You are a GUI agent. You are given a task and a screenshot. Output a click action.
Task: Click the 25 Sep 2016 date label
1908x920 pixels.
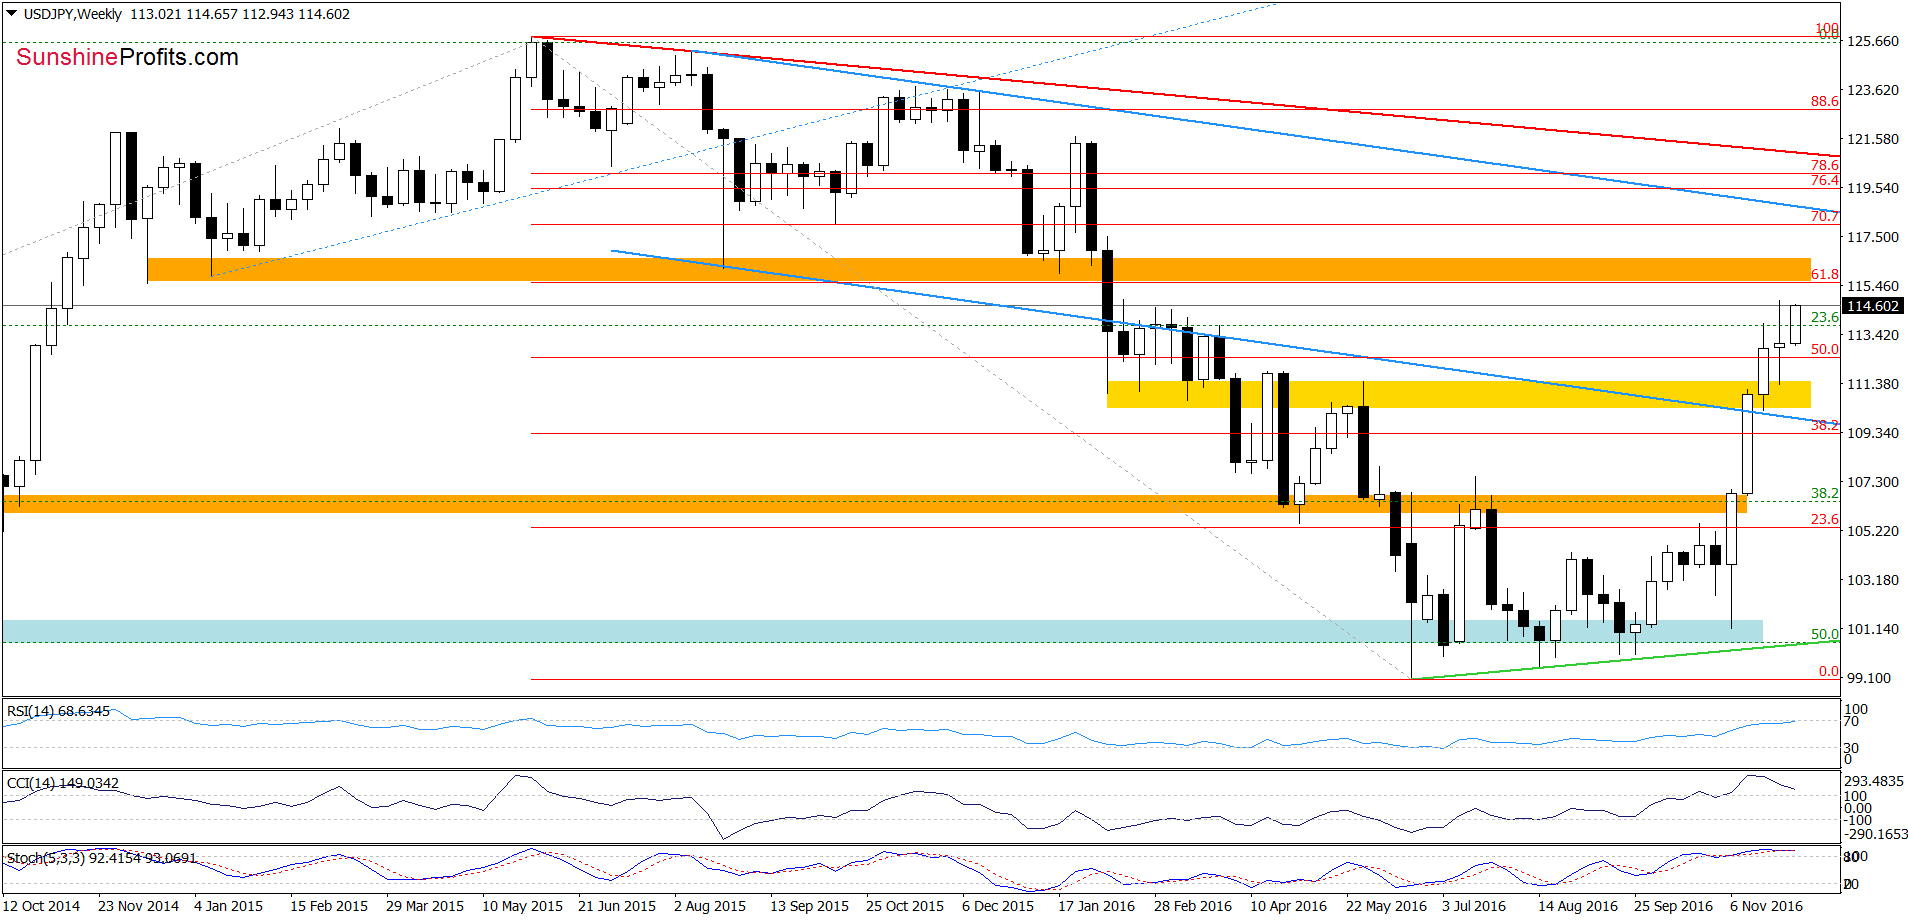click(x=1673, y=906)
